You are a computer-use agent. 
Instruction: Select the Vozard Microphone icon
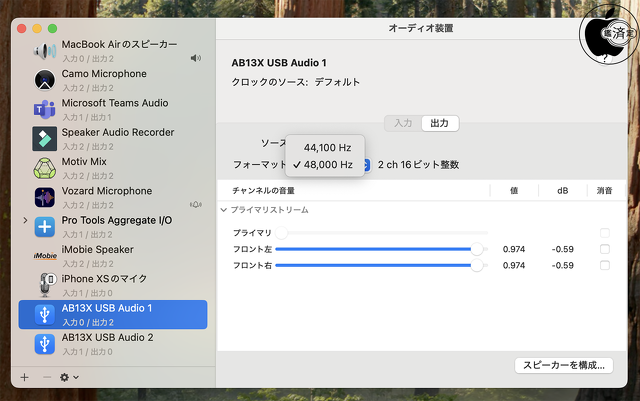(45, 197)
